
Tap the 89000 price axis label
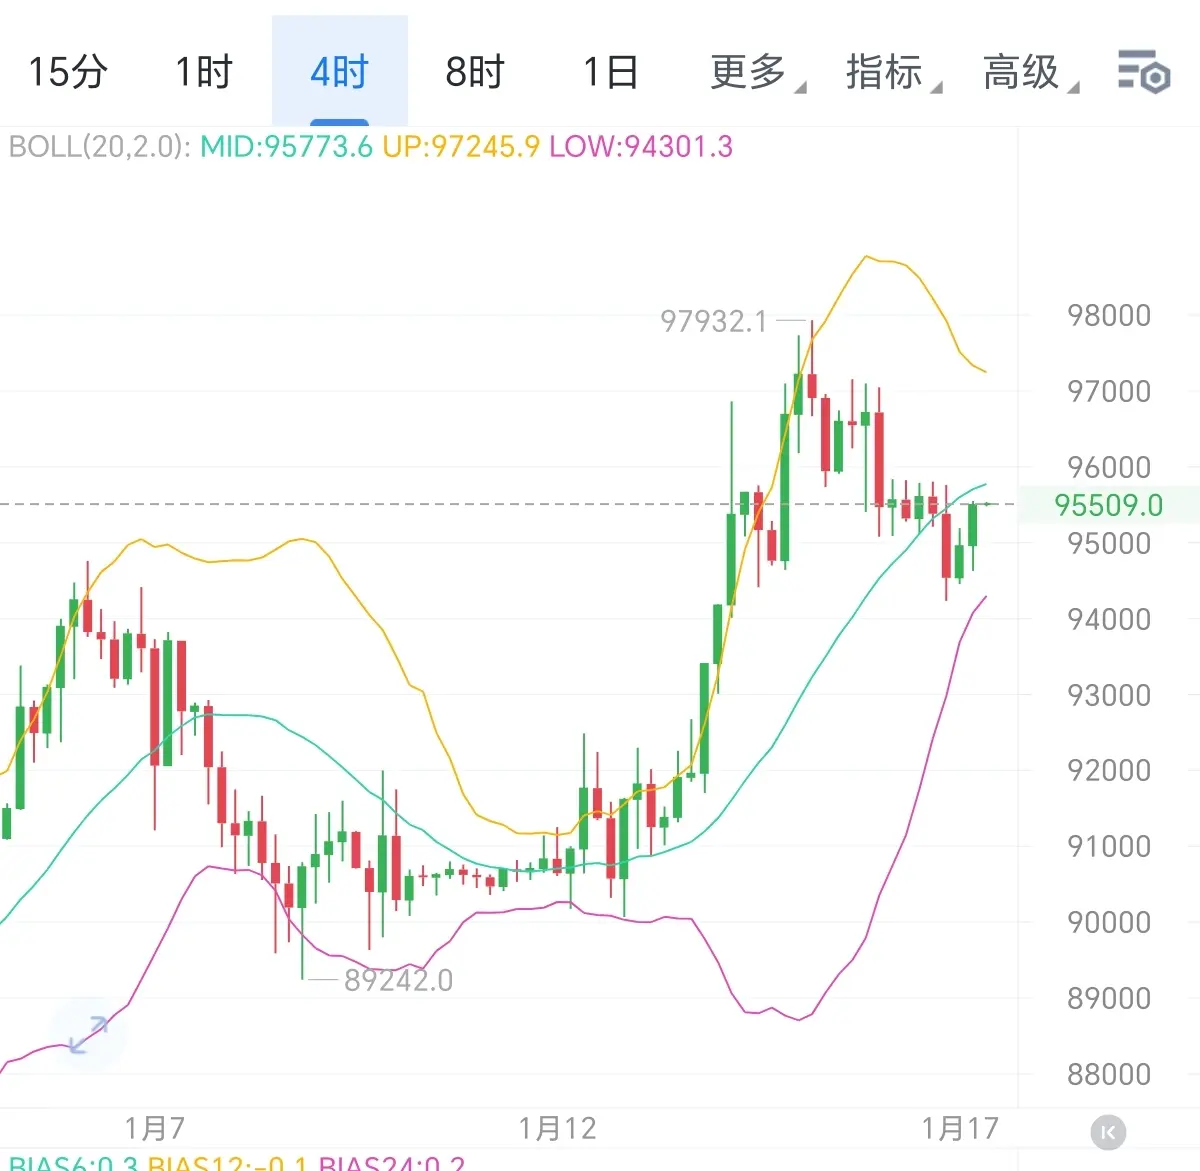click(x=1109, y=998)
